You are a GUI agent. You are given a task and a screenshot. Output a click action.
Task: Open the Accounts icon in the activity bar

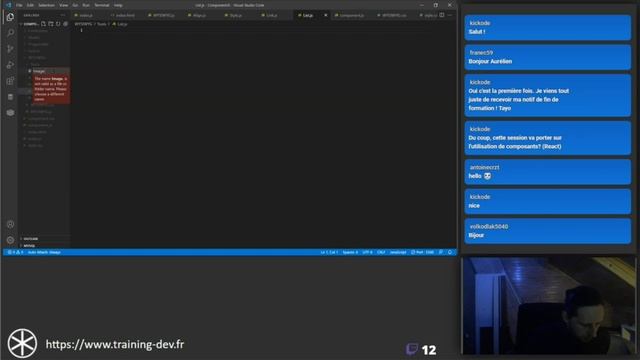[x=10, y=224]
